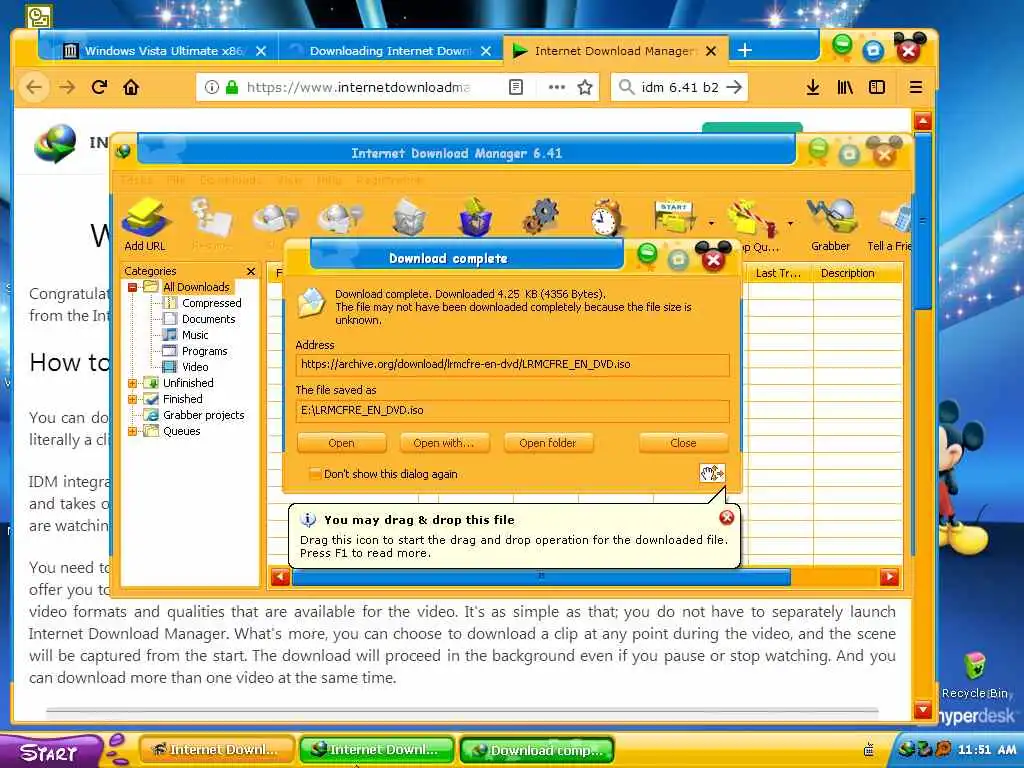Click the file saved as path field
1024x768 pixels.
(x=513, y=410)
